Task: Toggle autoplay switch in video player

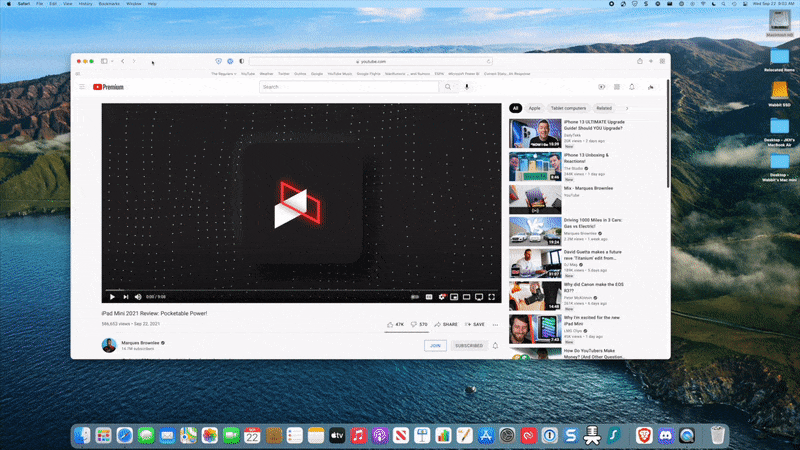Action: (x=415, y=297)
